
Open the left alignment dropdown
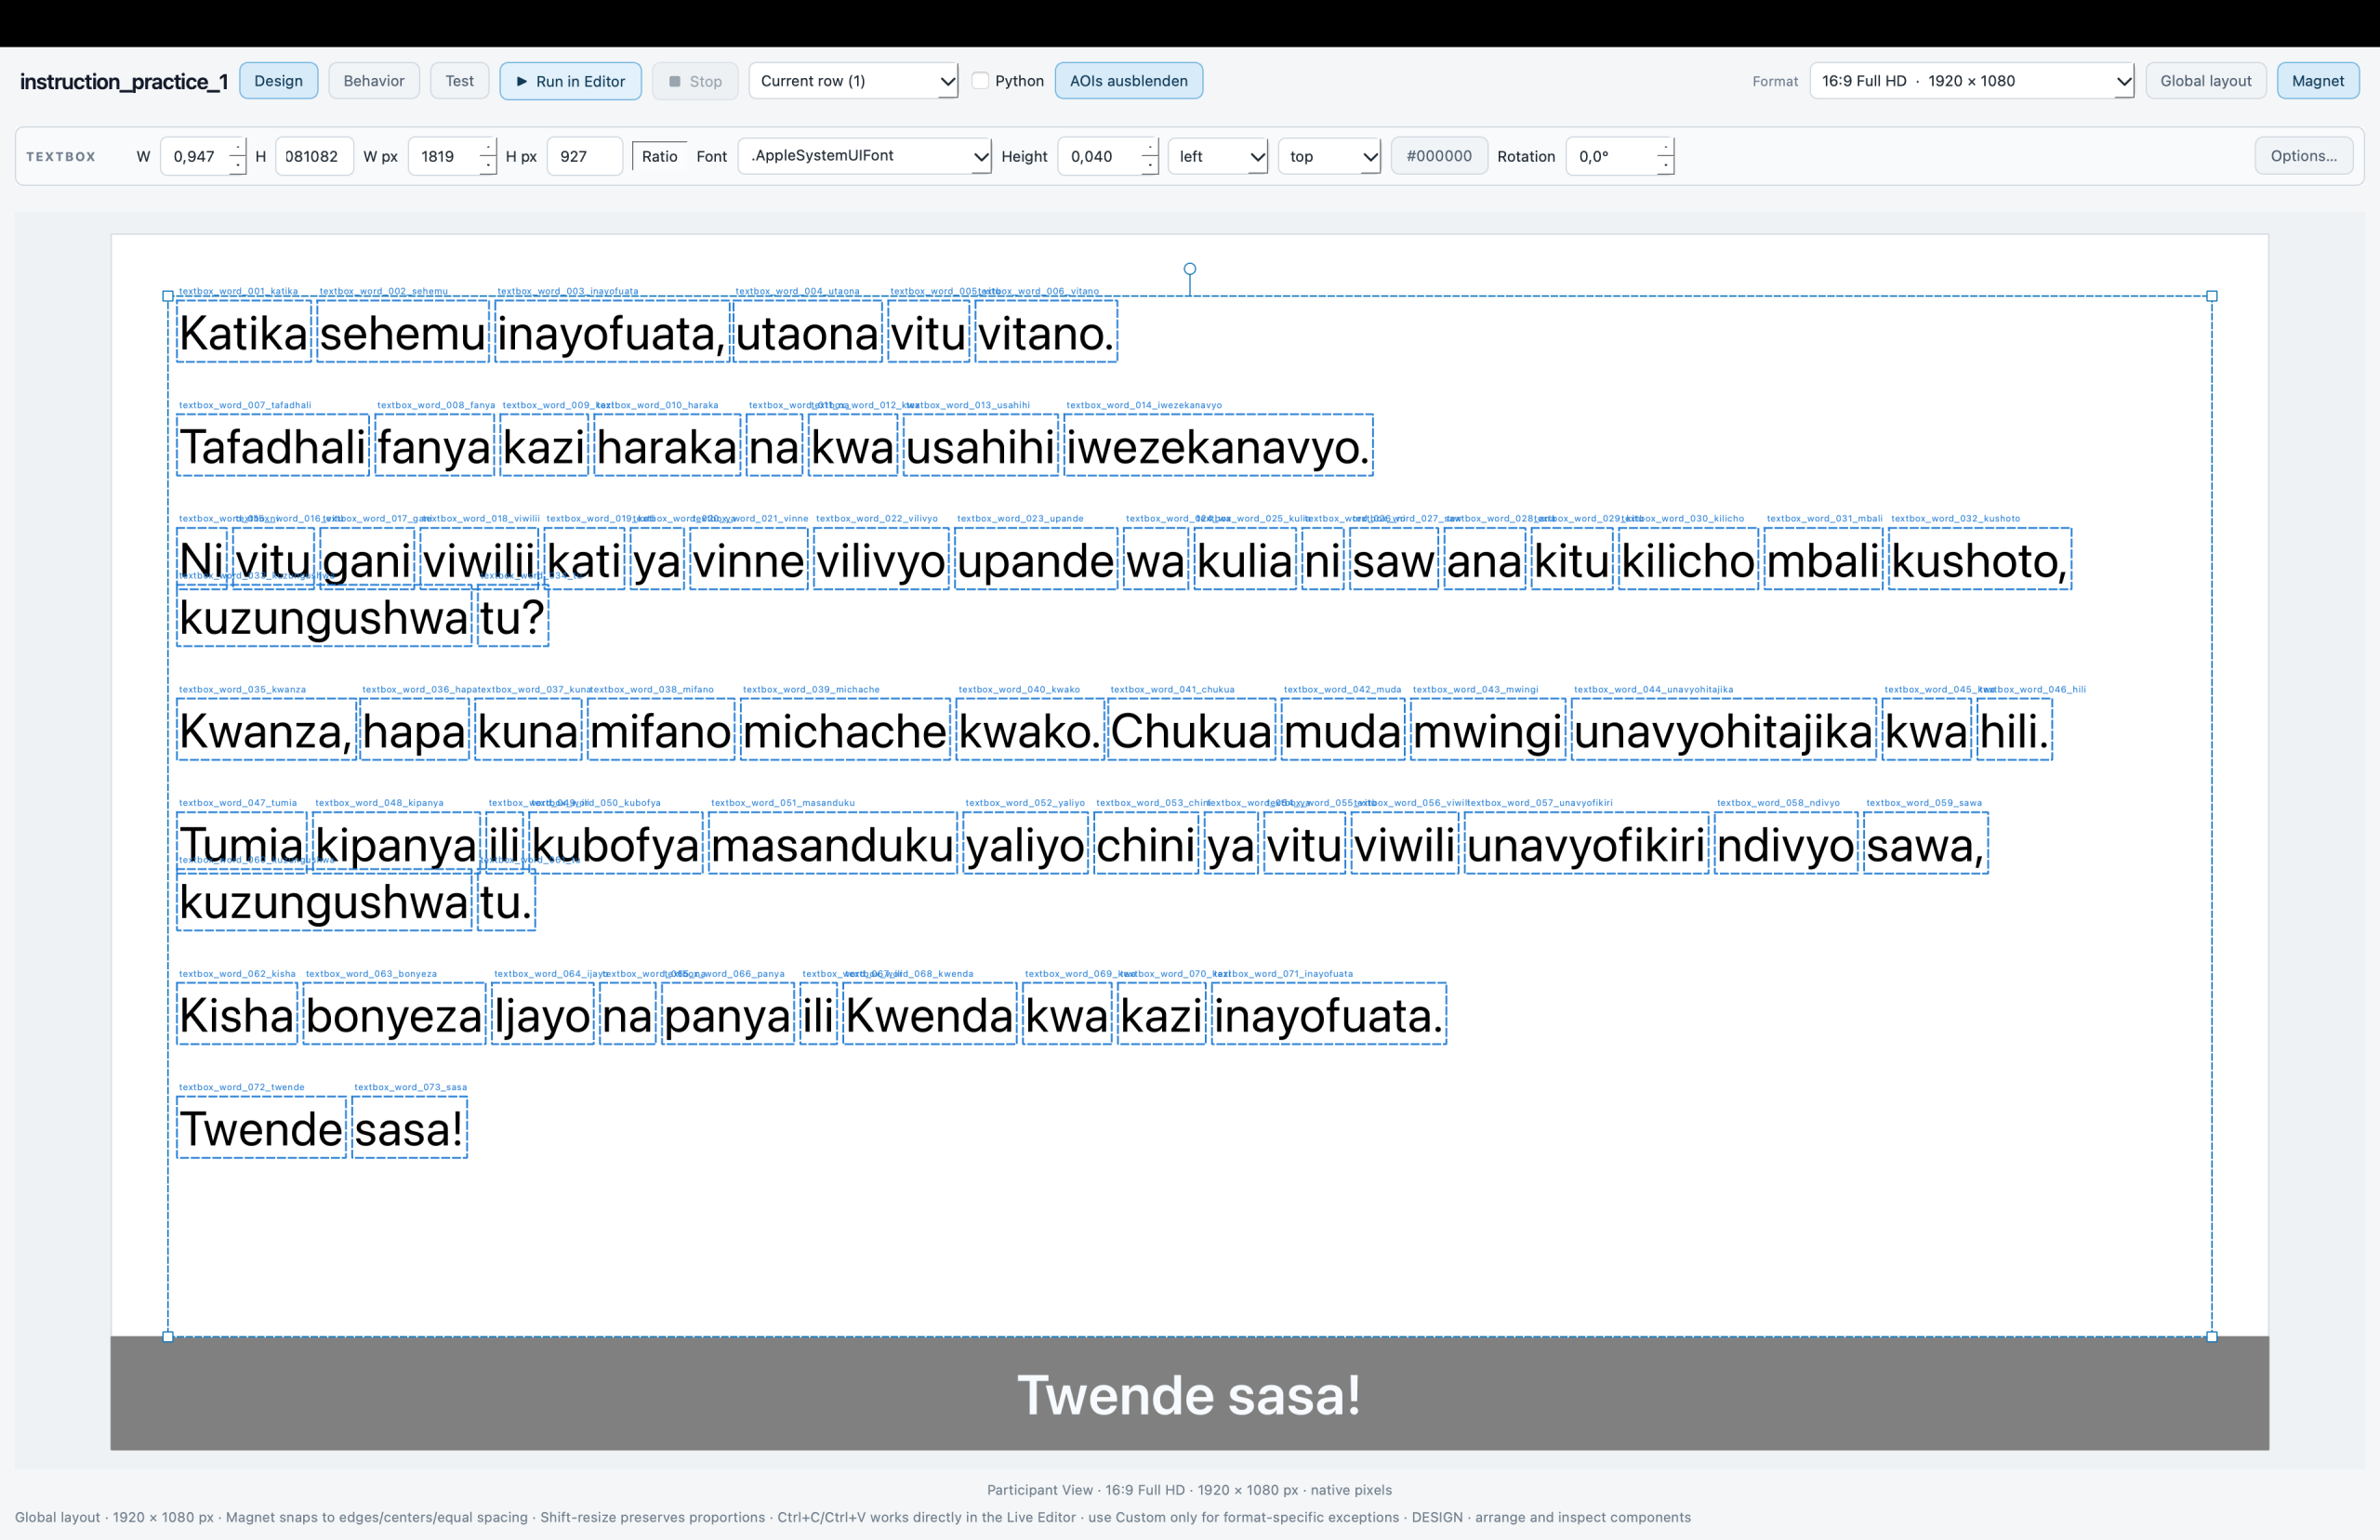coord(1218,156)
